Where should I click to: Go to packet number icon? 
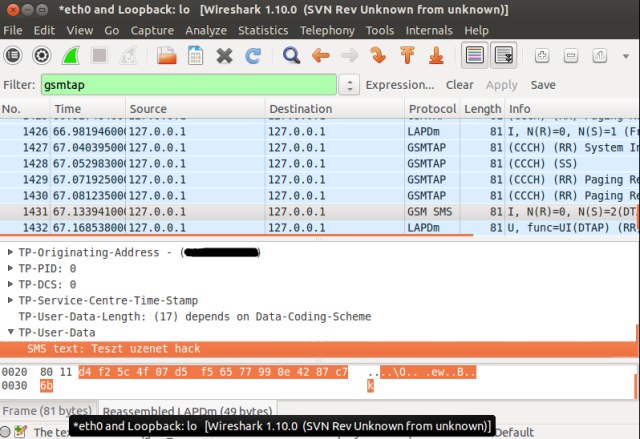point(378,55)
